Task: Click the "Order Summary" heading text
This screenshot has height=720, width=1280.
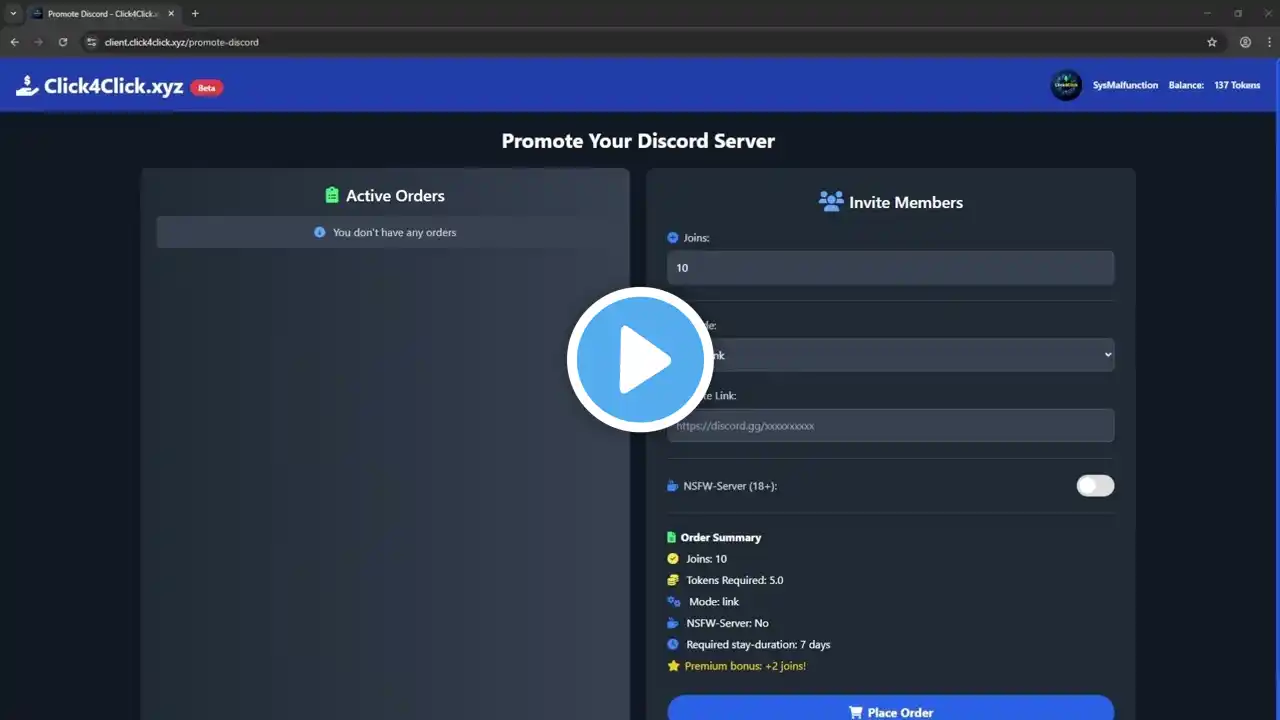Action: (x=721, y=537)
